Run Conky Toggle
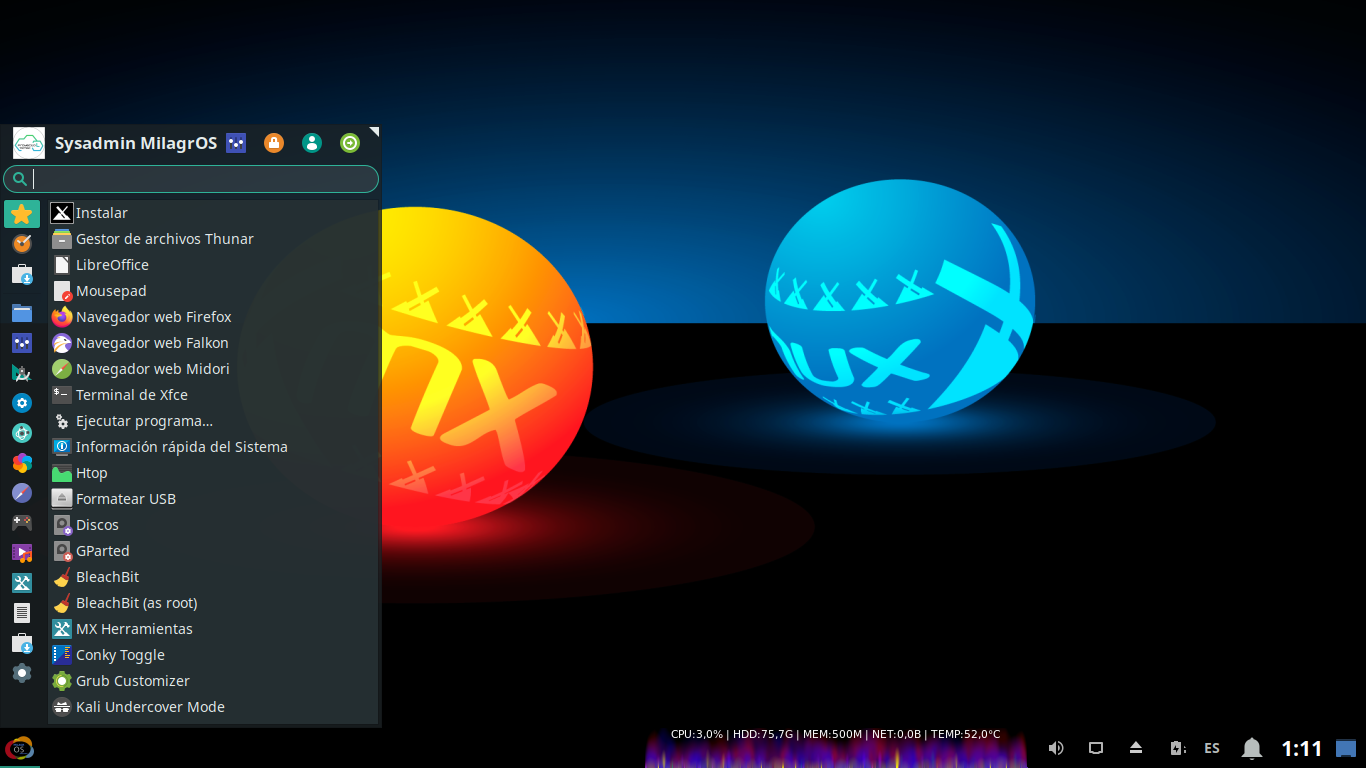Viewport: 1366px width, 768px height. click(120, 655)
